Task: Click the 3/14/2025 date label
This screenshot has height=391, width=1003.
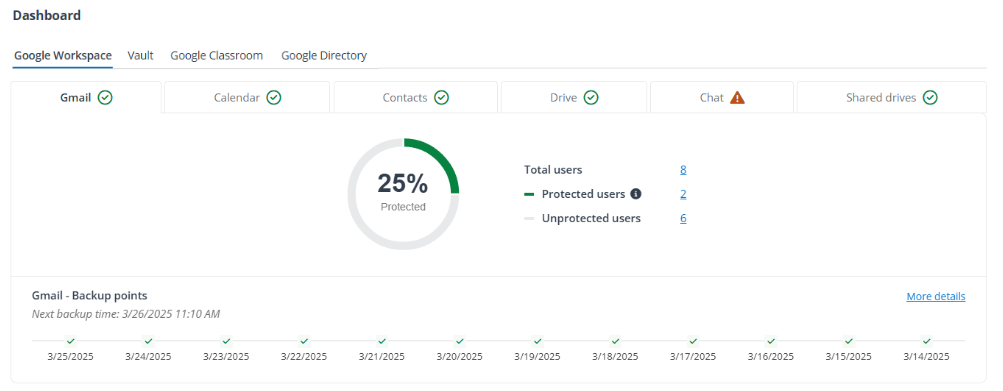Action: tap(927, 356)
